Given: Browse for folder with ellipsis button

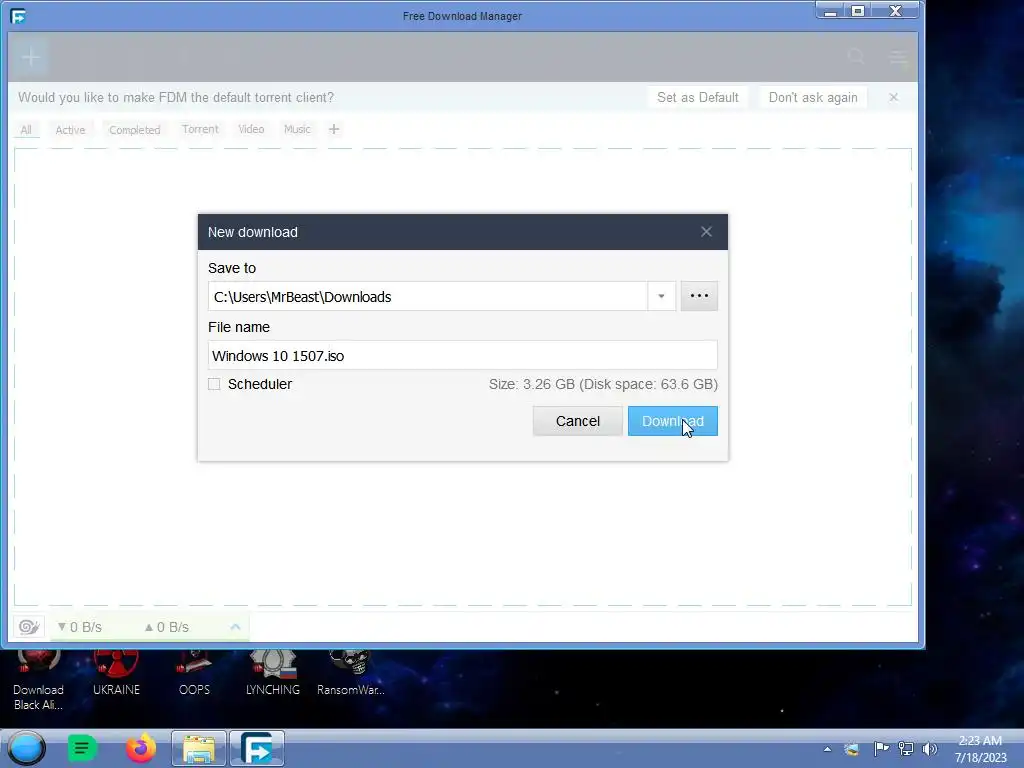Looking at the screenshot, I should [x=699, y=296].
